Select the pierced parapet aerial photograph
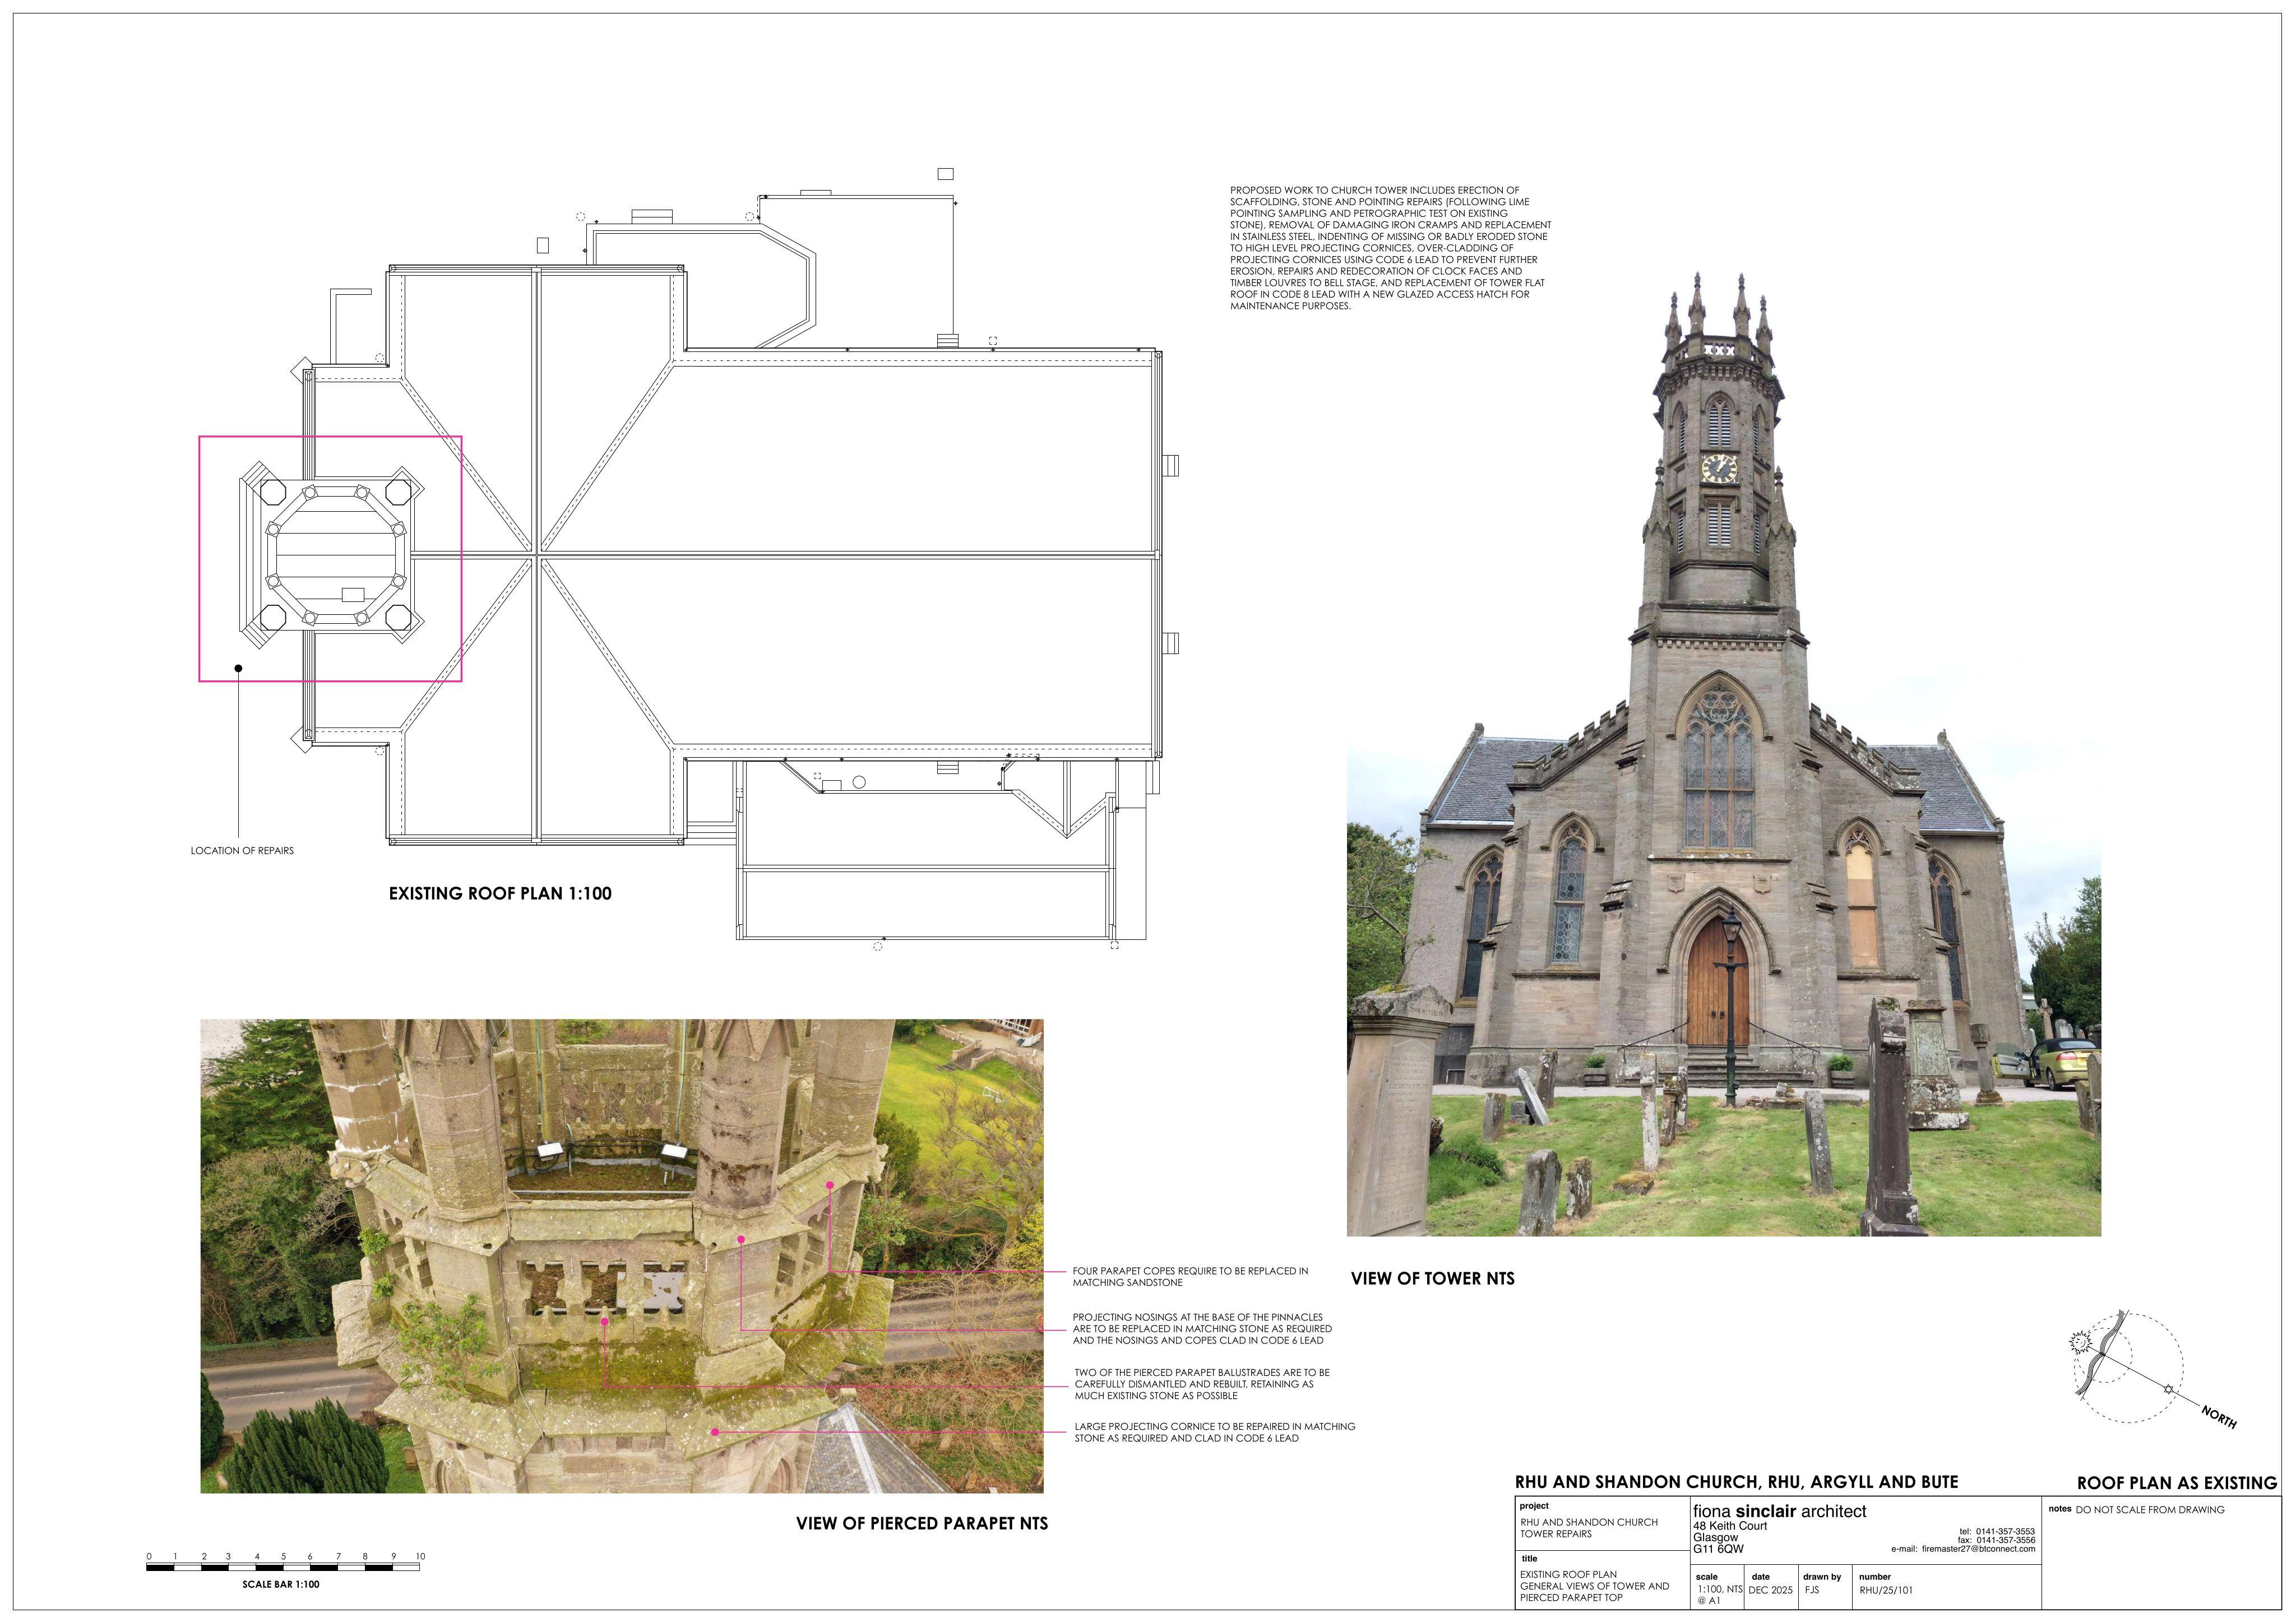 (x=622, y=1256)
